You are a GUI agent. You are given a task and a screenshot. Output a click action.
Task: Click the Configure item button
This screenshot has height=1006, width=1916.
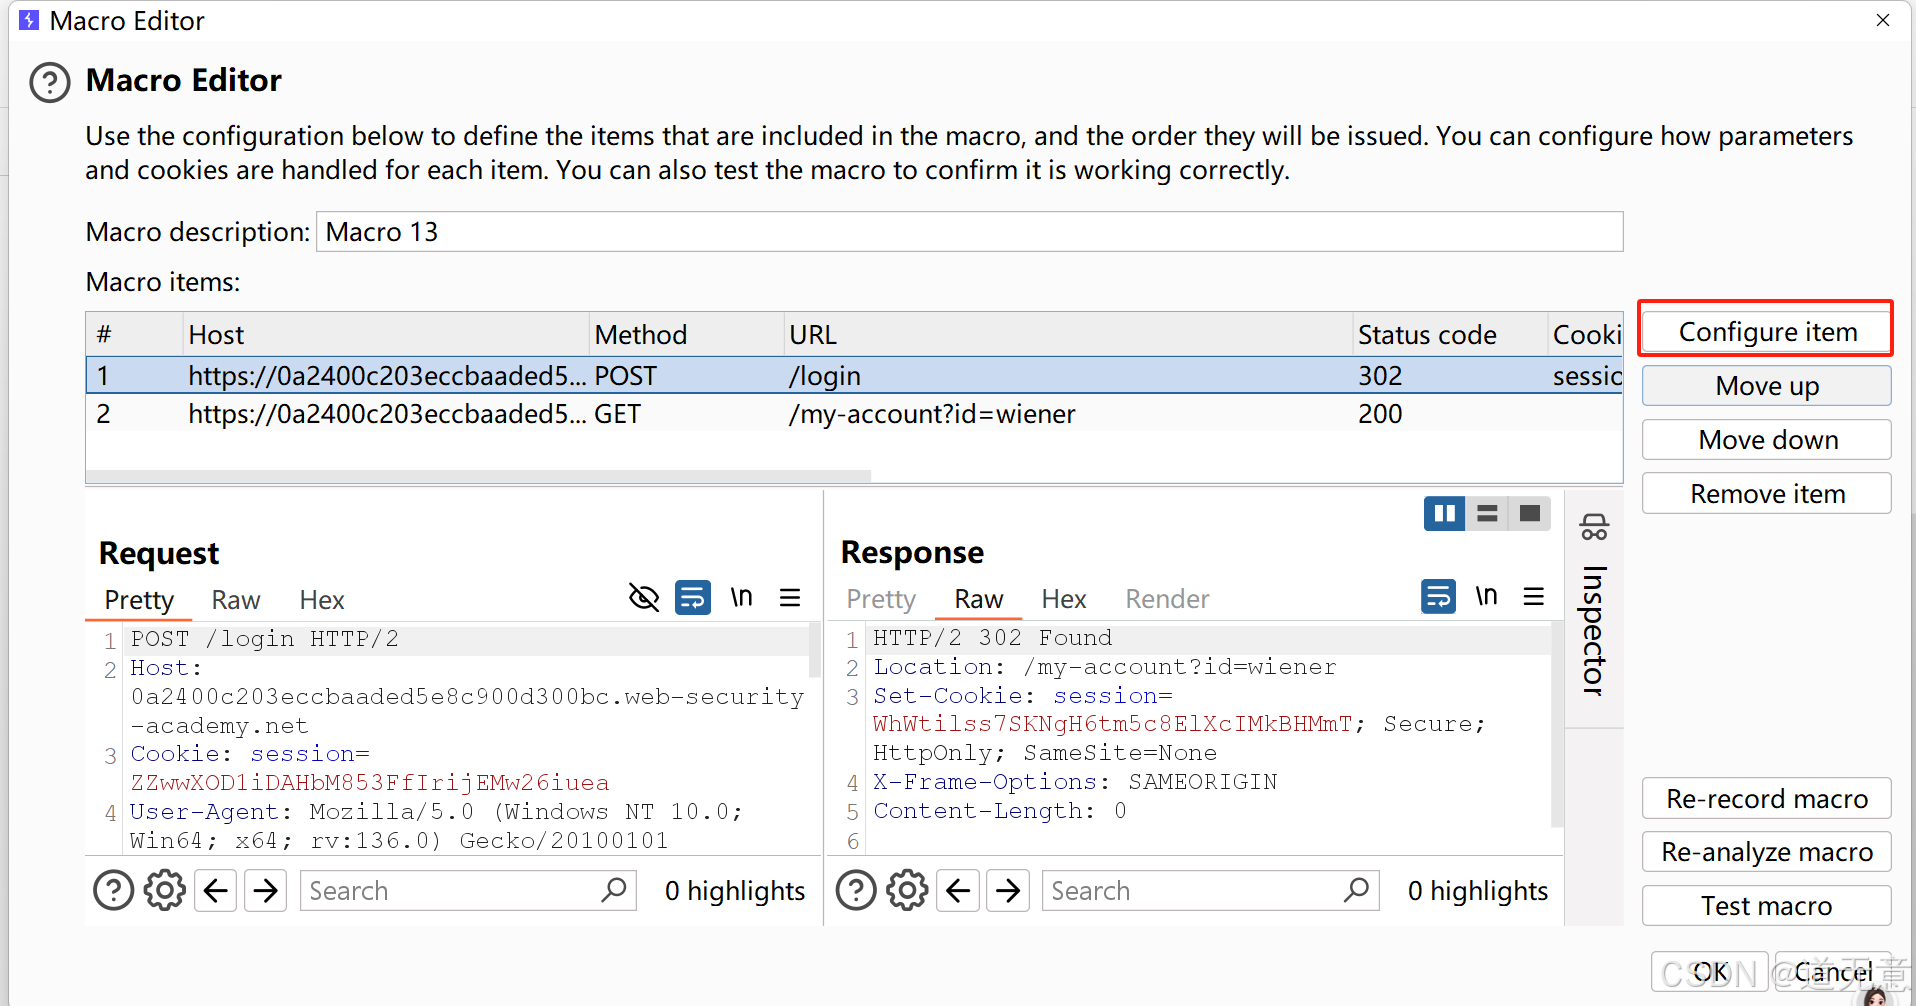point(1766,332)
